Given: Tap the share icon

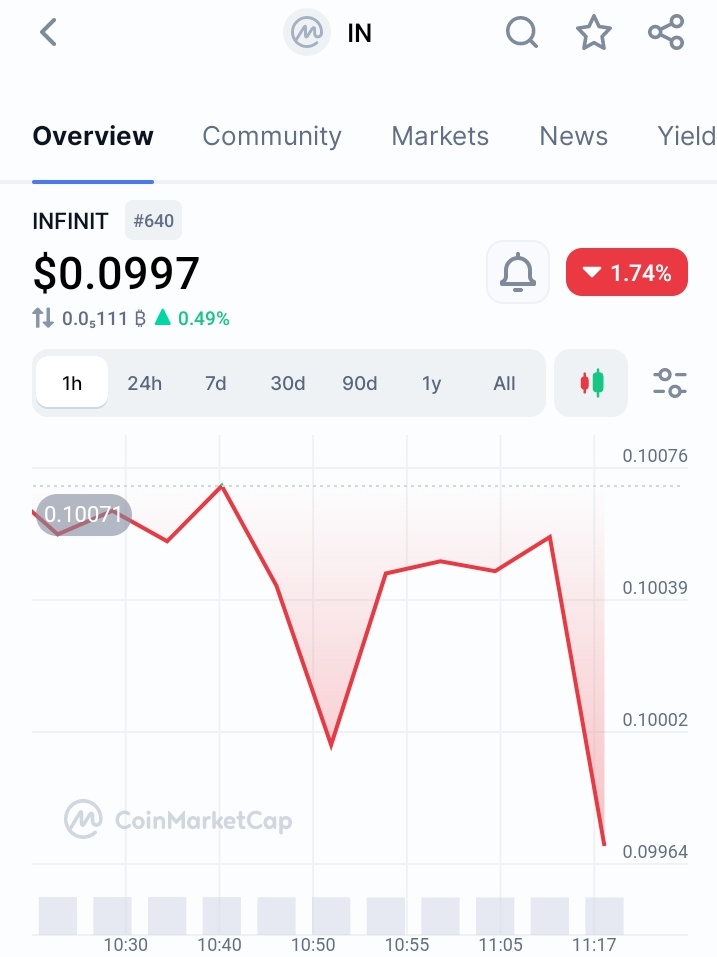Looking at the screenshot, I should [666, 33].
